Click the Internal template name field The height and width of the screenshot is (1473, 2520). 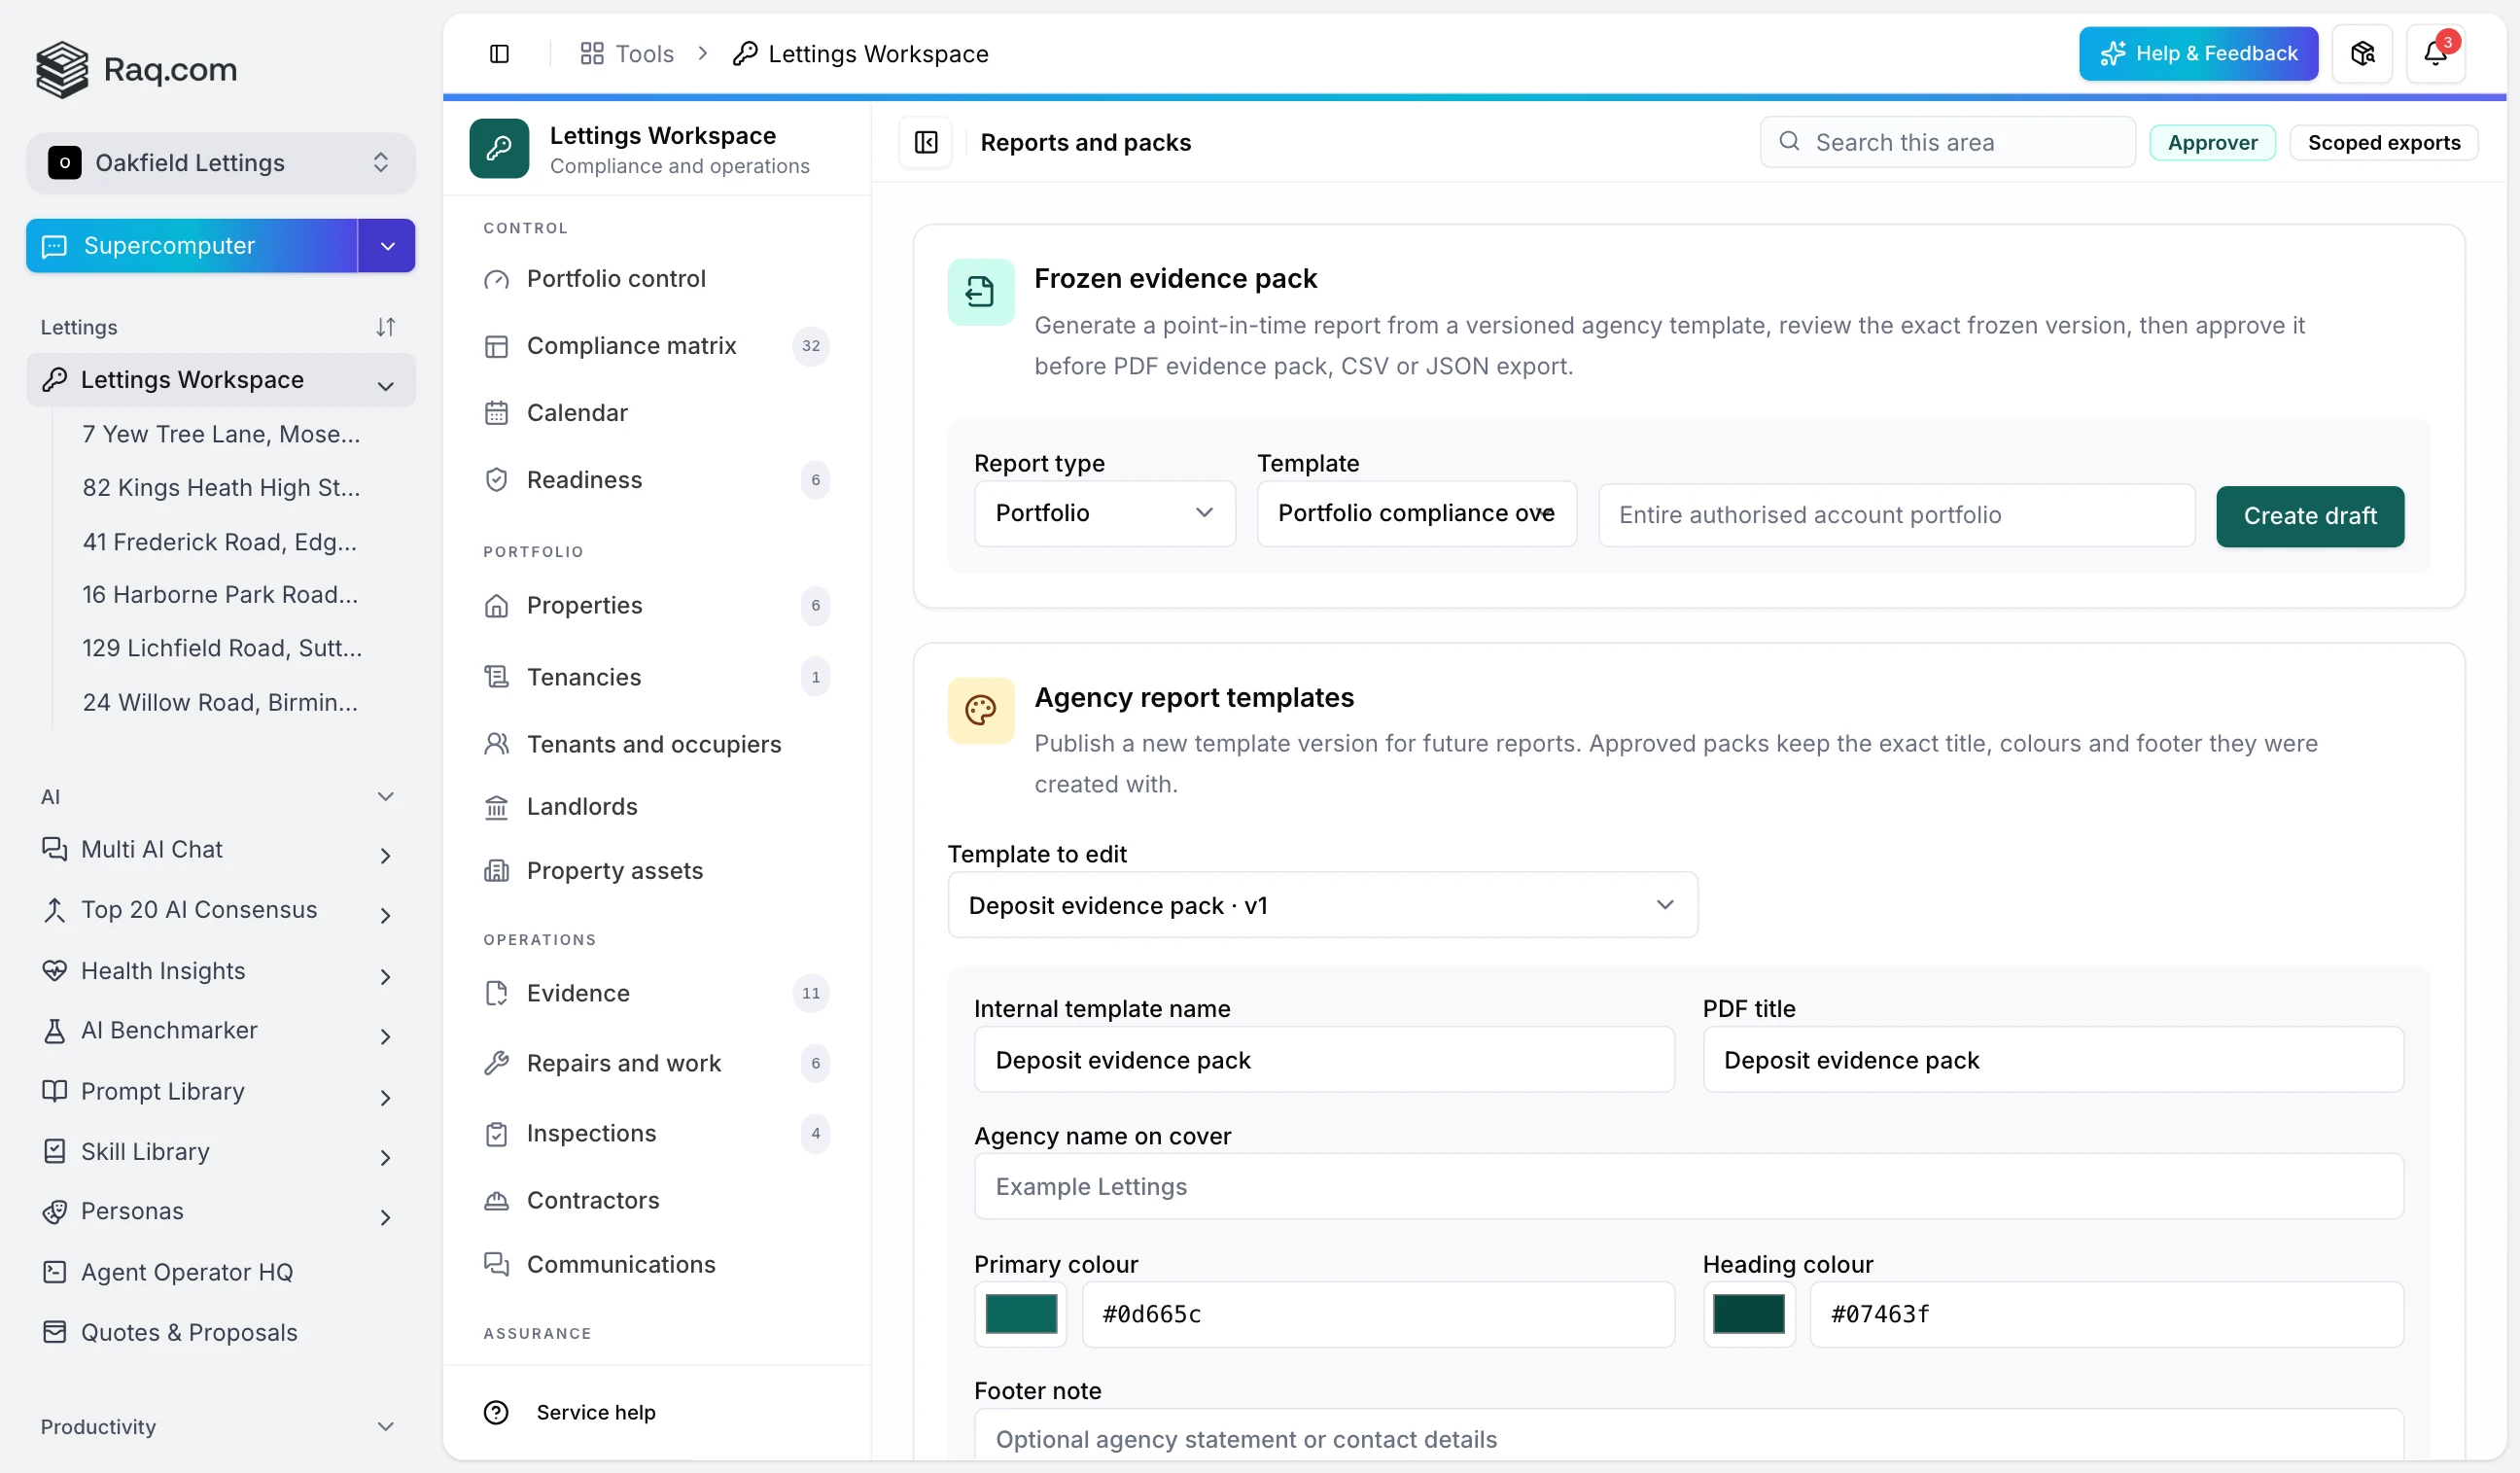pyautogui.click(x=1323, y=1060)
